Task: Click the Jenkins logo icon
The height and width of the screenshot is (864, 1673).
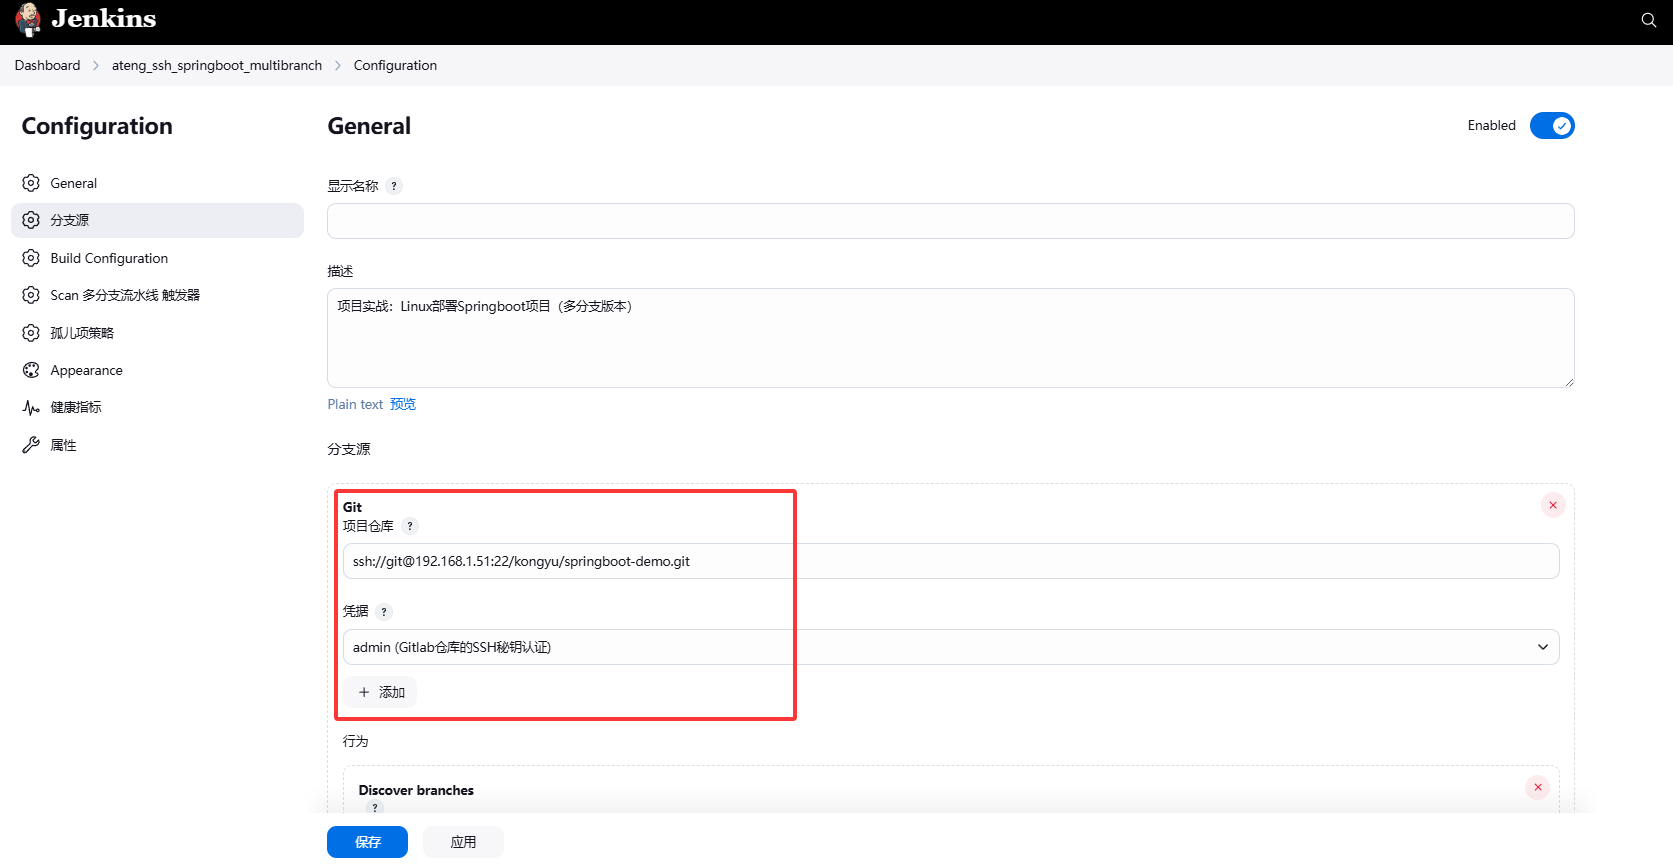Action: [x=29, y=19]
